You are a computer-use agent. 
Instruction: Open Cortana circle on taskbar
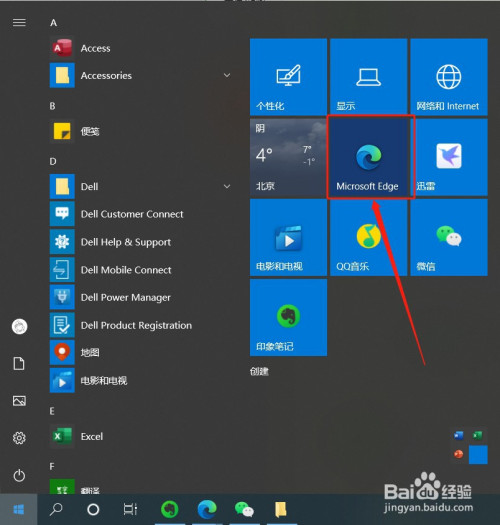[93, 510]
